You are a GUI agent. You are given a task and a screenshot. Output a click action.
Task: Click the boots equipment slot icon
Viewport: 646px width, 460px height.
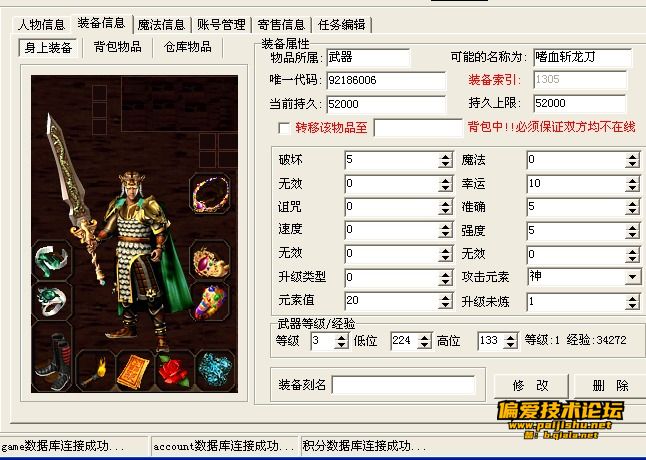(51, 357)
